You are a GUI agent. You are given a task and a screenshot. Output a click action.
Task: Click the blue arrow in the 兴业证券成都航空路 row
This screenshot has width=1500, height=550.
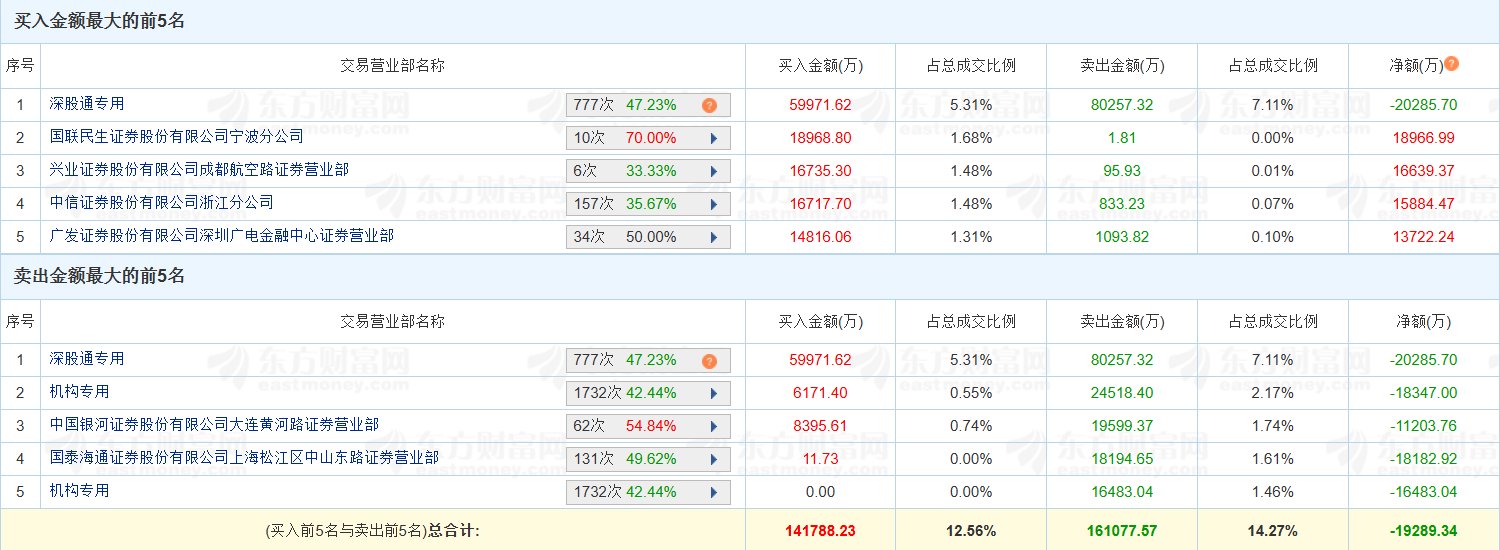[x=714, y=171]
